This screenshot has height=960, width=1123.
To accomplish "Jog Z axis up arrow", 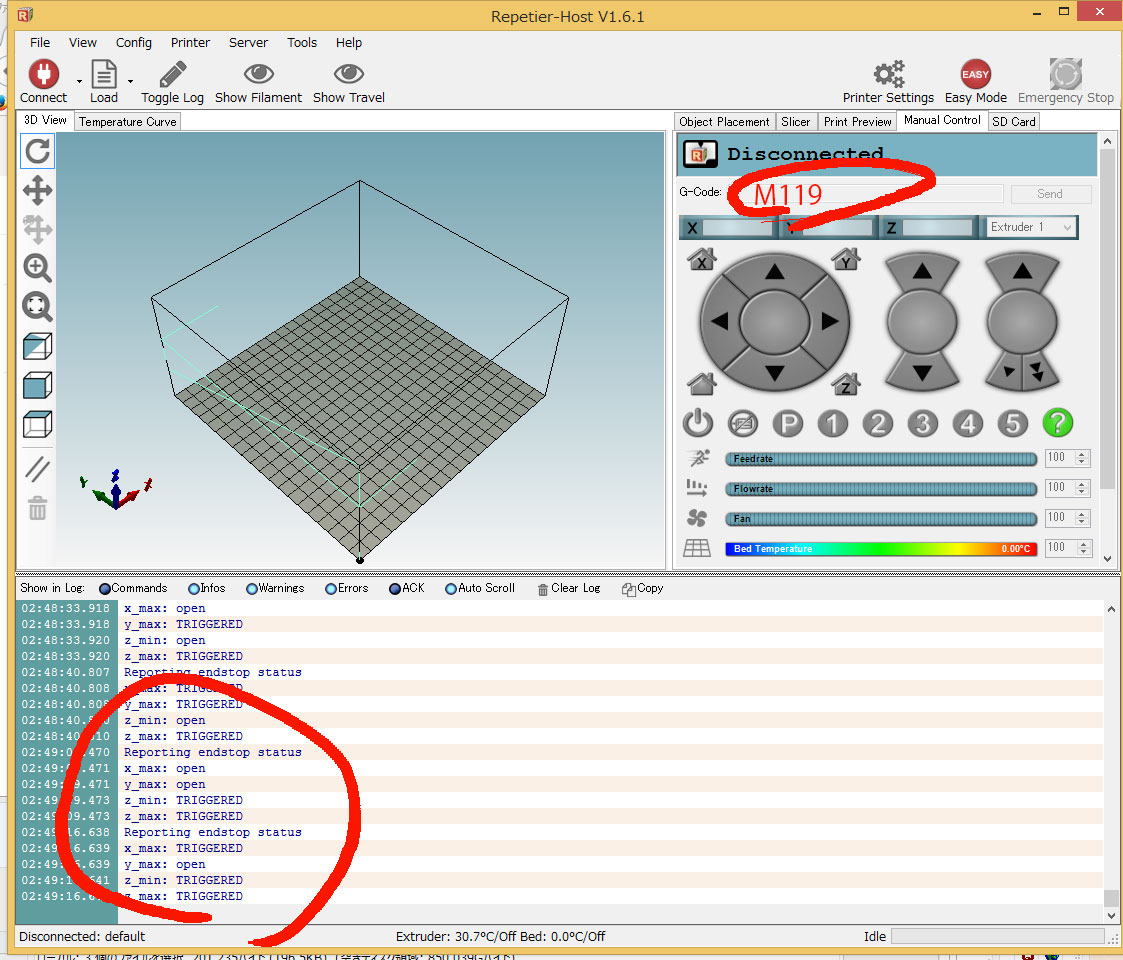I will click(x=922, y=271).
